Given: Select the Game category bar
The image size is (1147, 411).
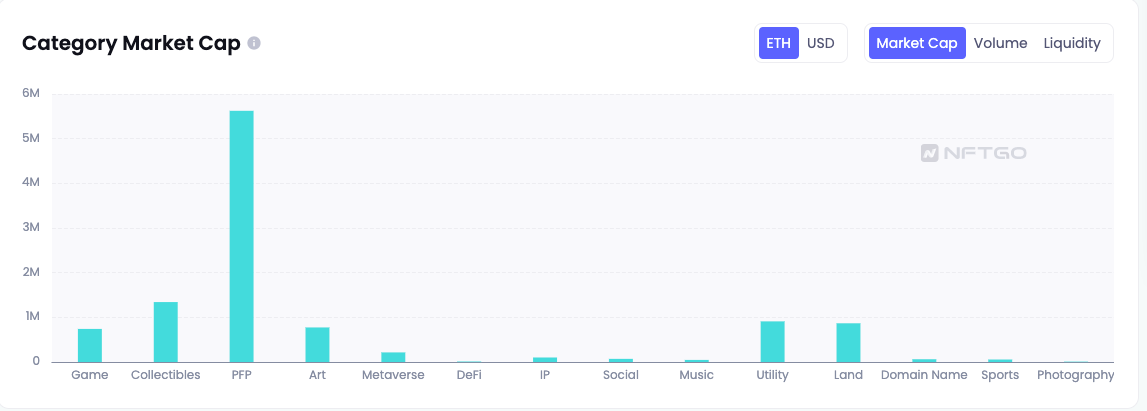Looking at the screenshot, I should [90, 345].
